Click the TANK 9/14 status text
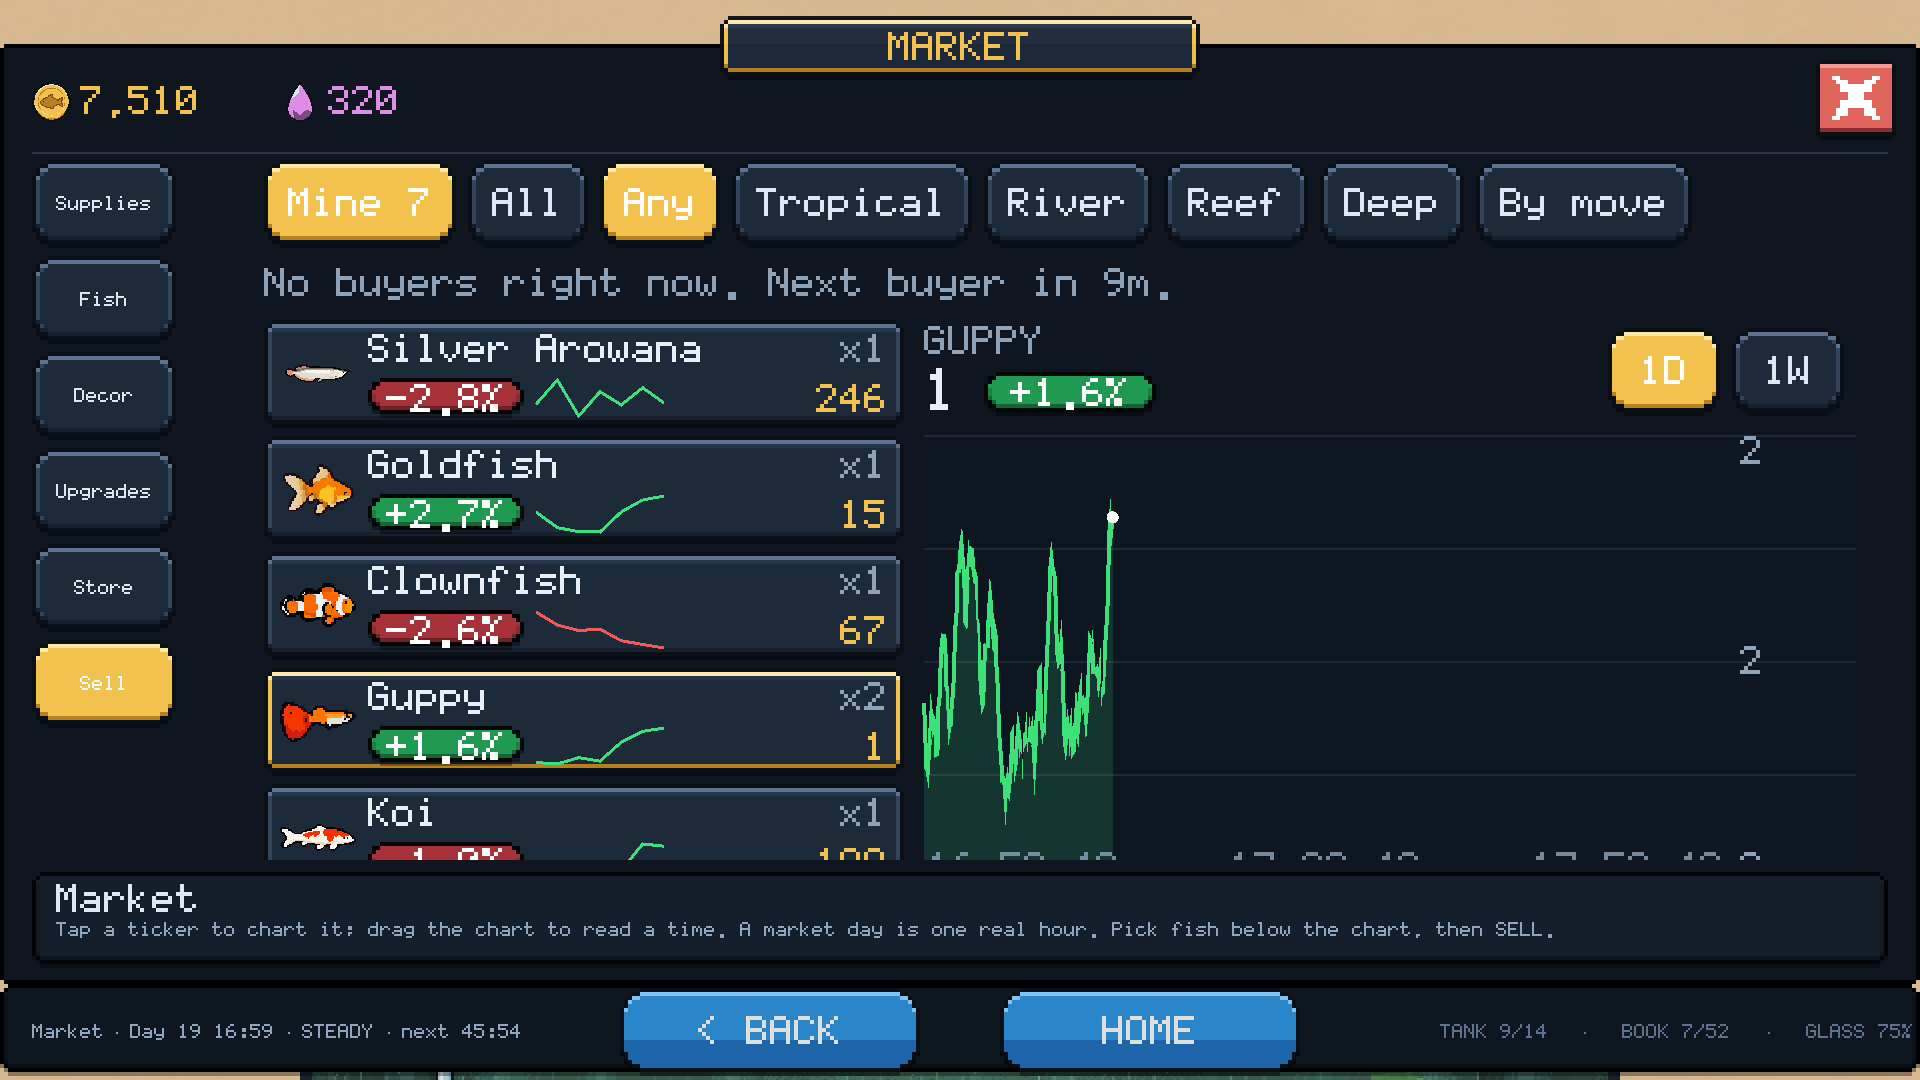This screenshot has height=1080, width=1920. click(x=1493, y=1031)
